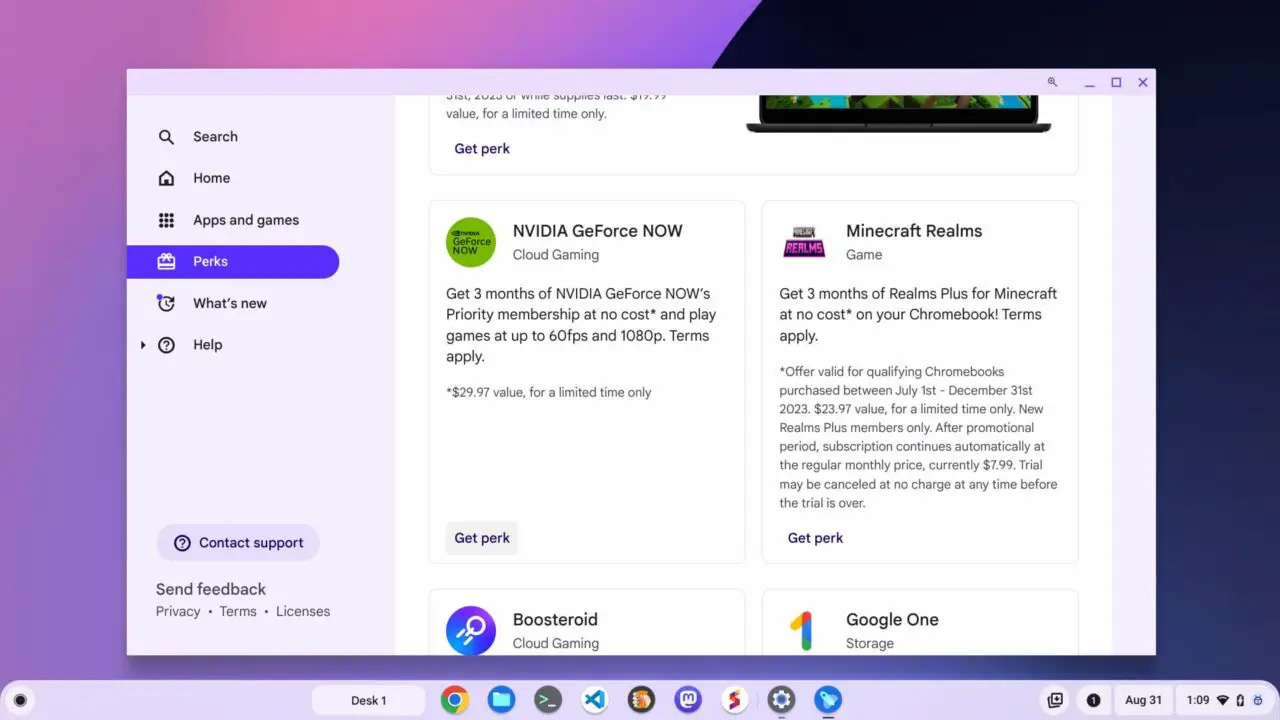Viewport: 1280px width, 720px height.
Task: Open the screen capture holding space icon
Action: 1055,700
